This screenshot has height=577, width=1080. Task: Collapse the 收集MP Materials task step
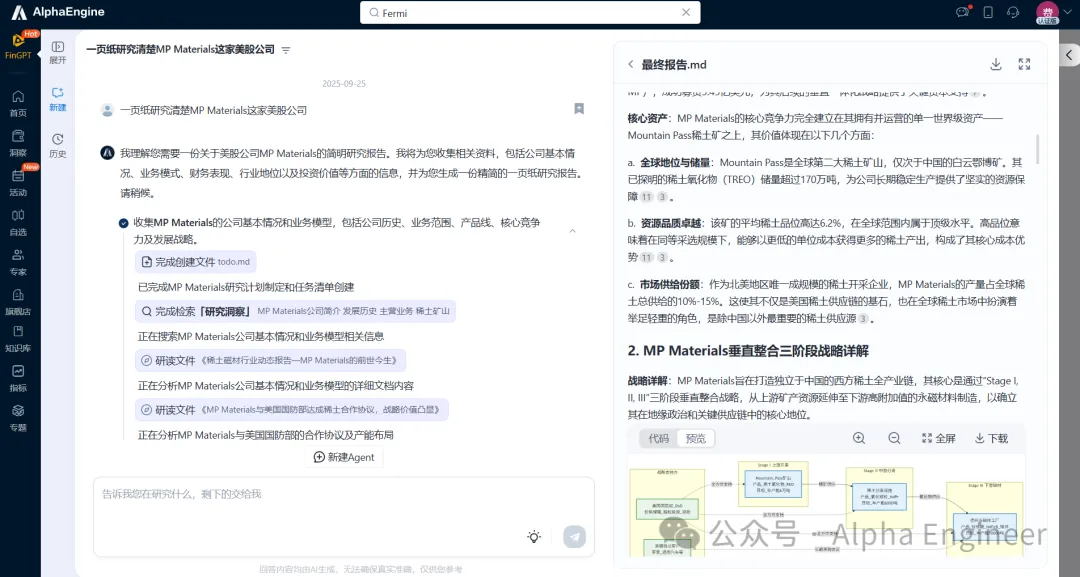tap(573, 231)
